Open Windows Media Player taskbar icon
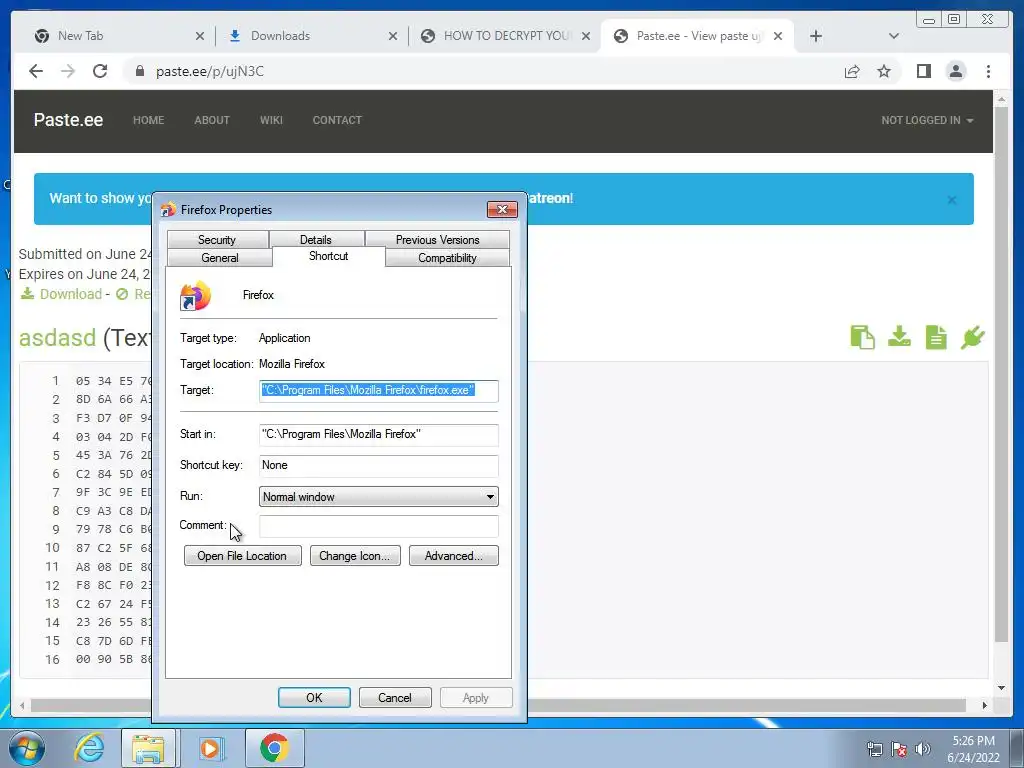This screenshot has height=768, width=1024. point(211,748)
